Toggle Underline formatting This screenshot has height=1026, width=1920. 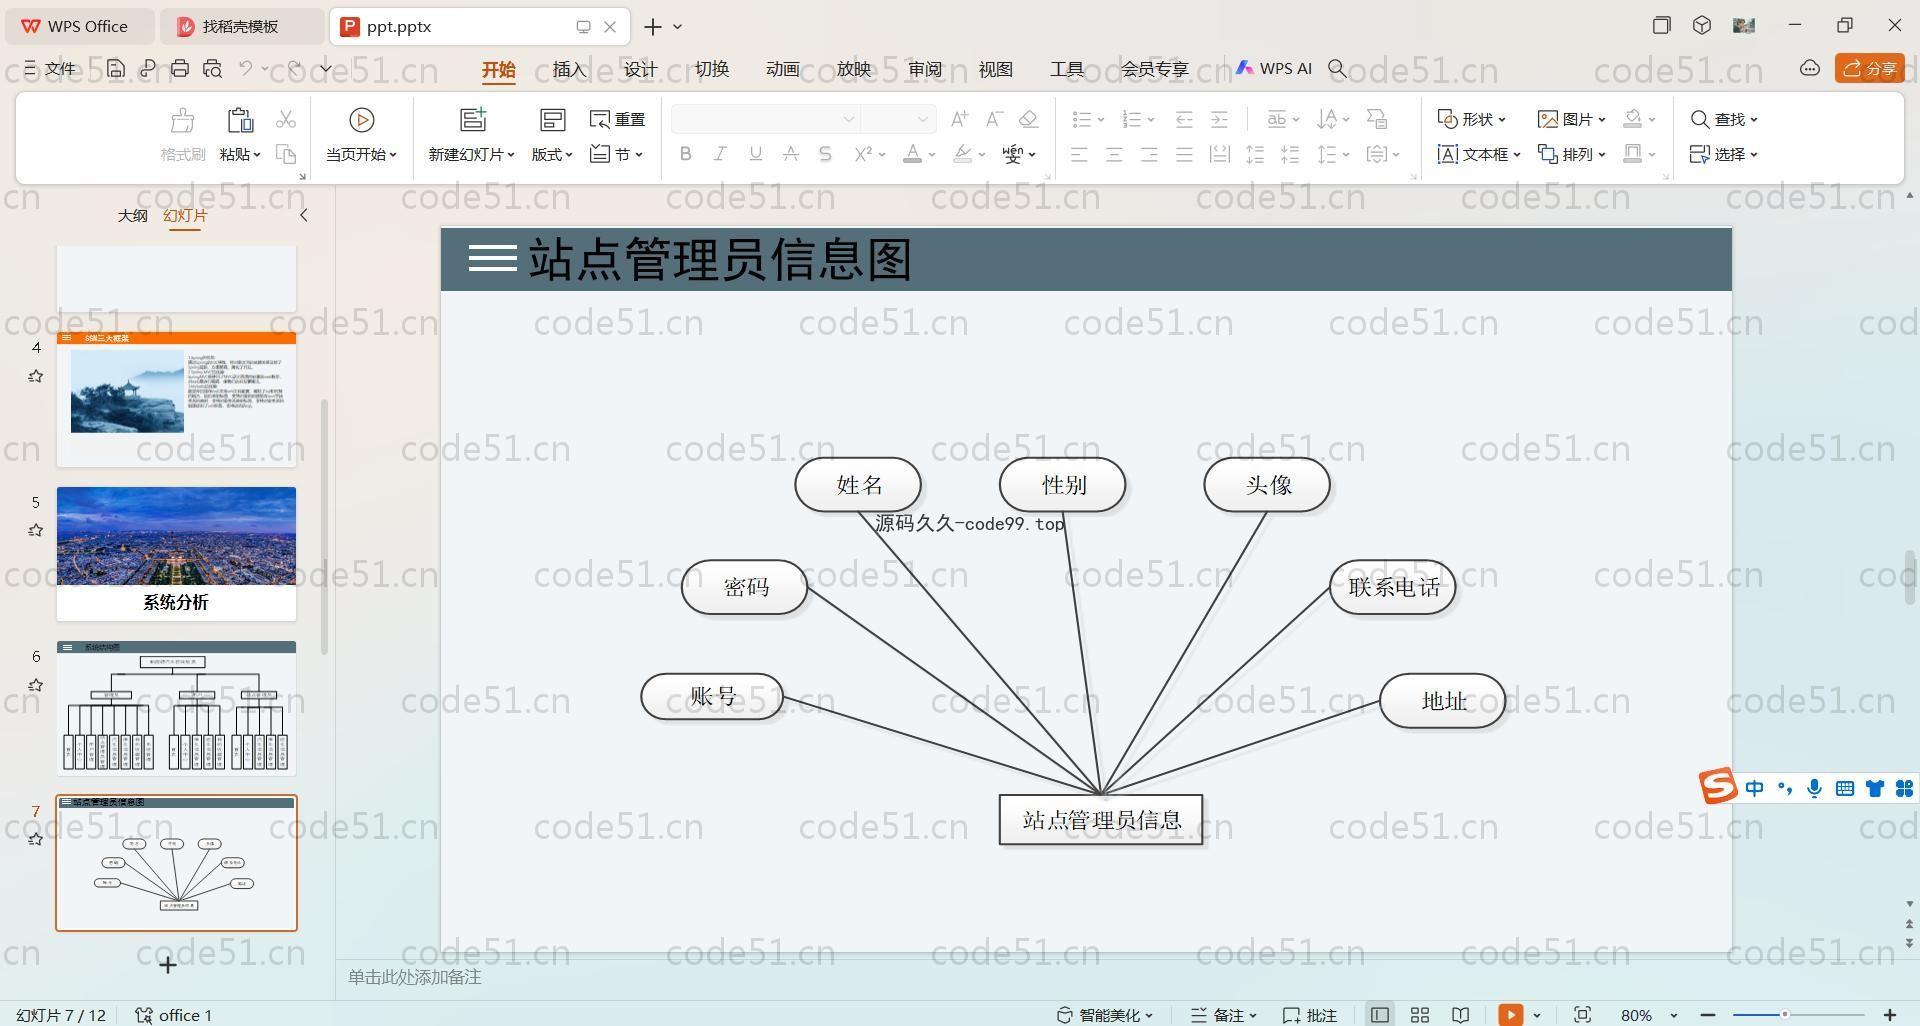tap(755, 154)
